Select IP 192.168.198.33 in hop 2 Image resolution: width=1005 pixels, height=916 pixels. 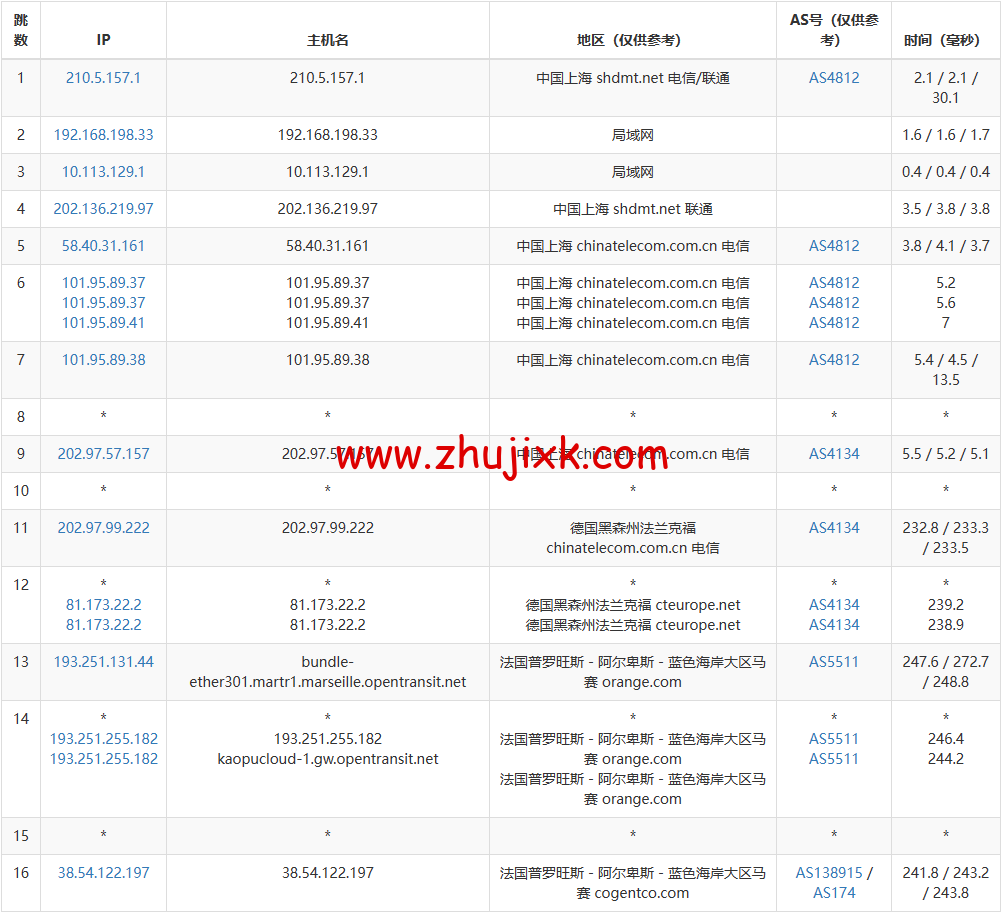[103, 135]
